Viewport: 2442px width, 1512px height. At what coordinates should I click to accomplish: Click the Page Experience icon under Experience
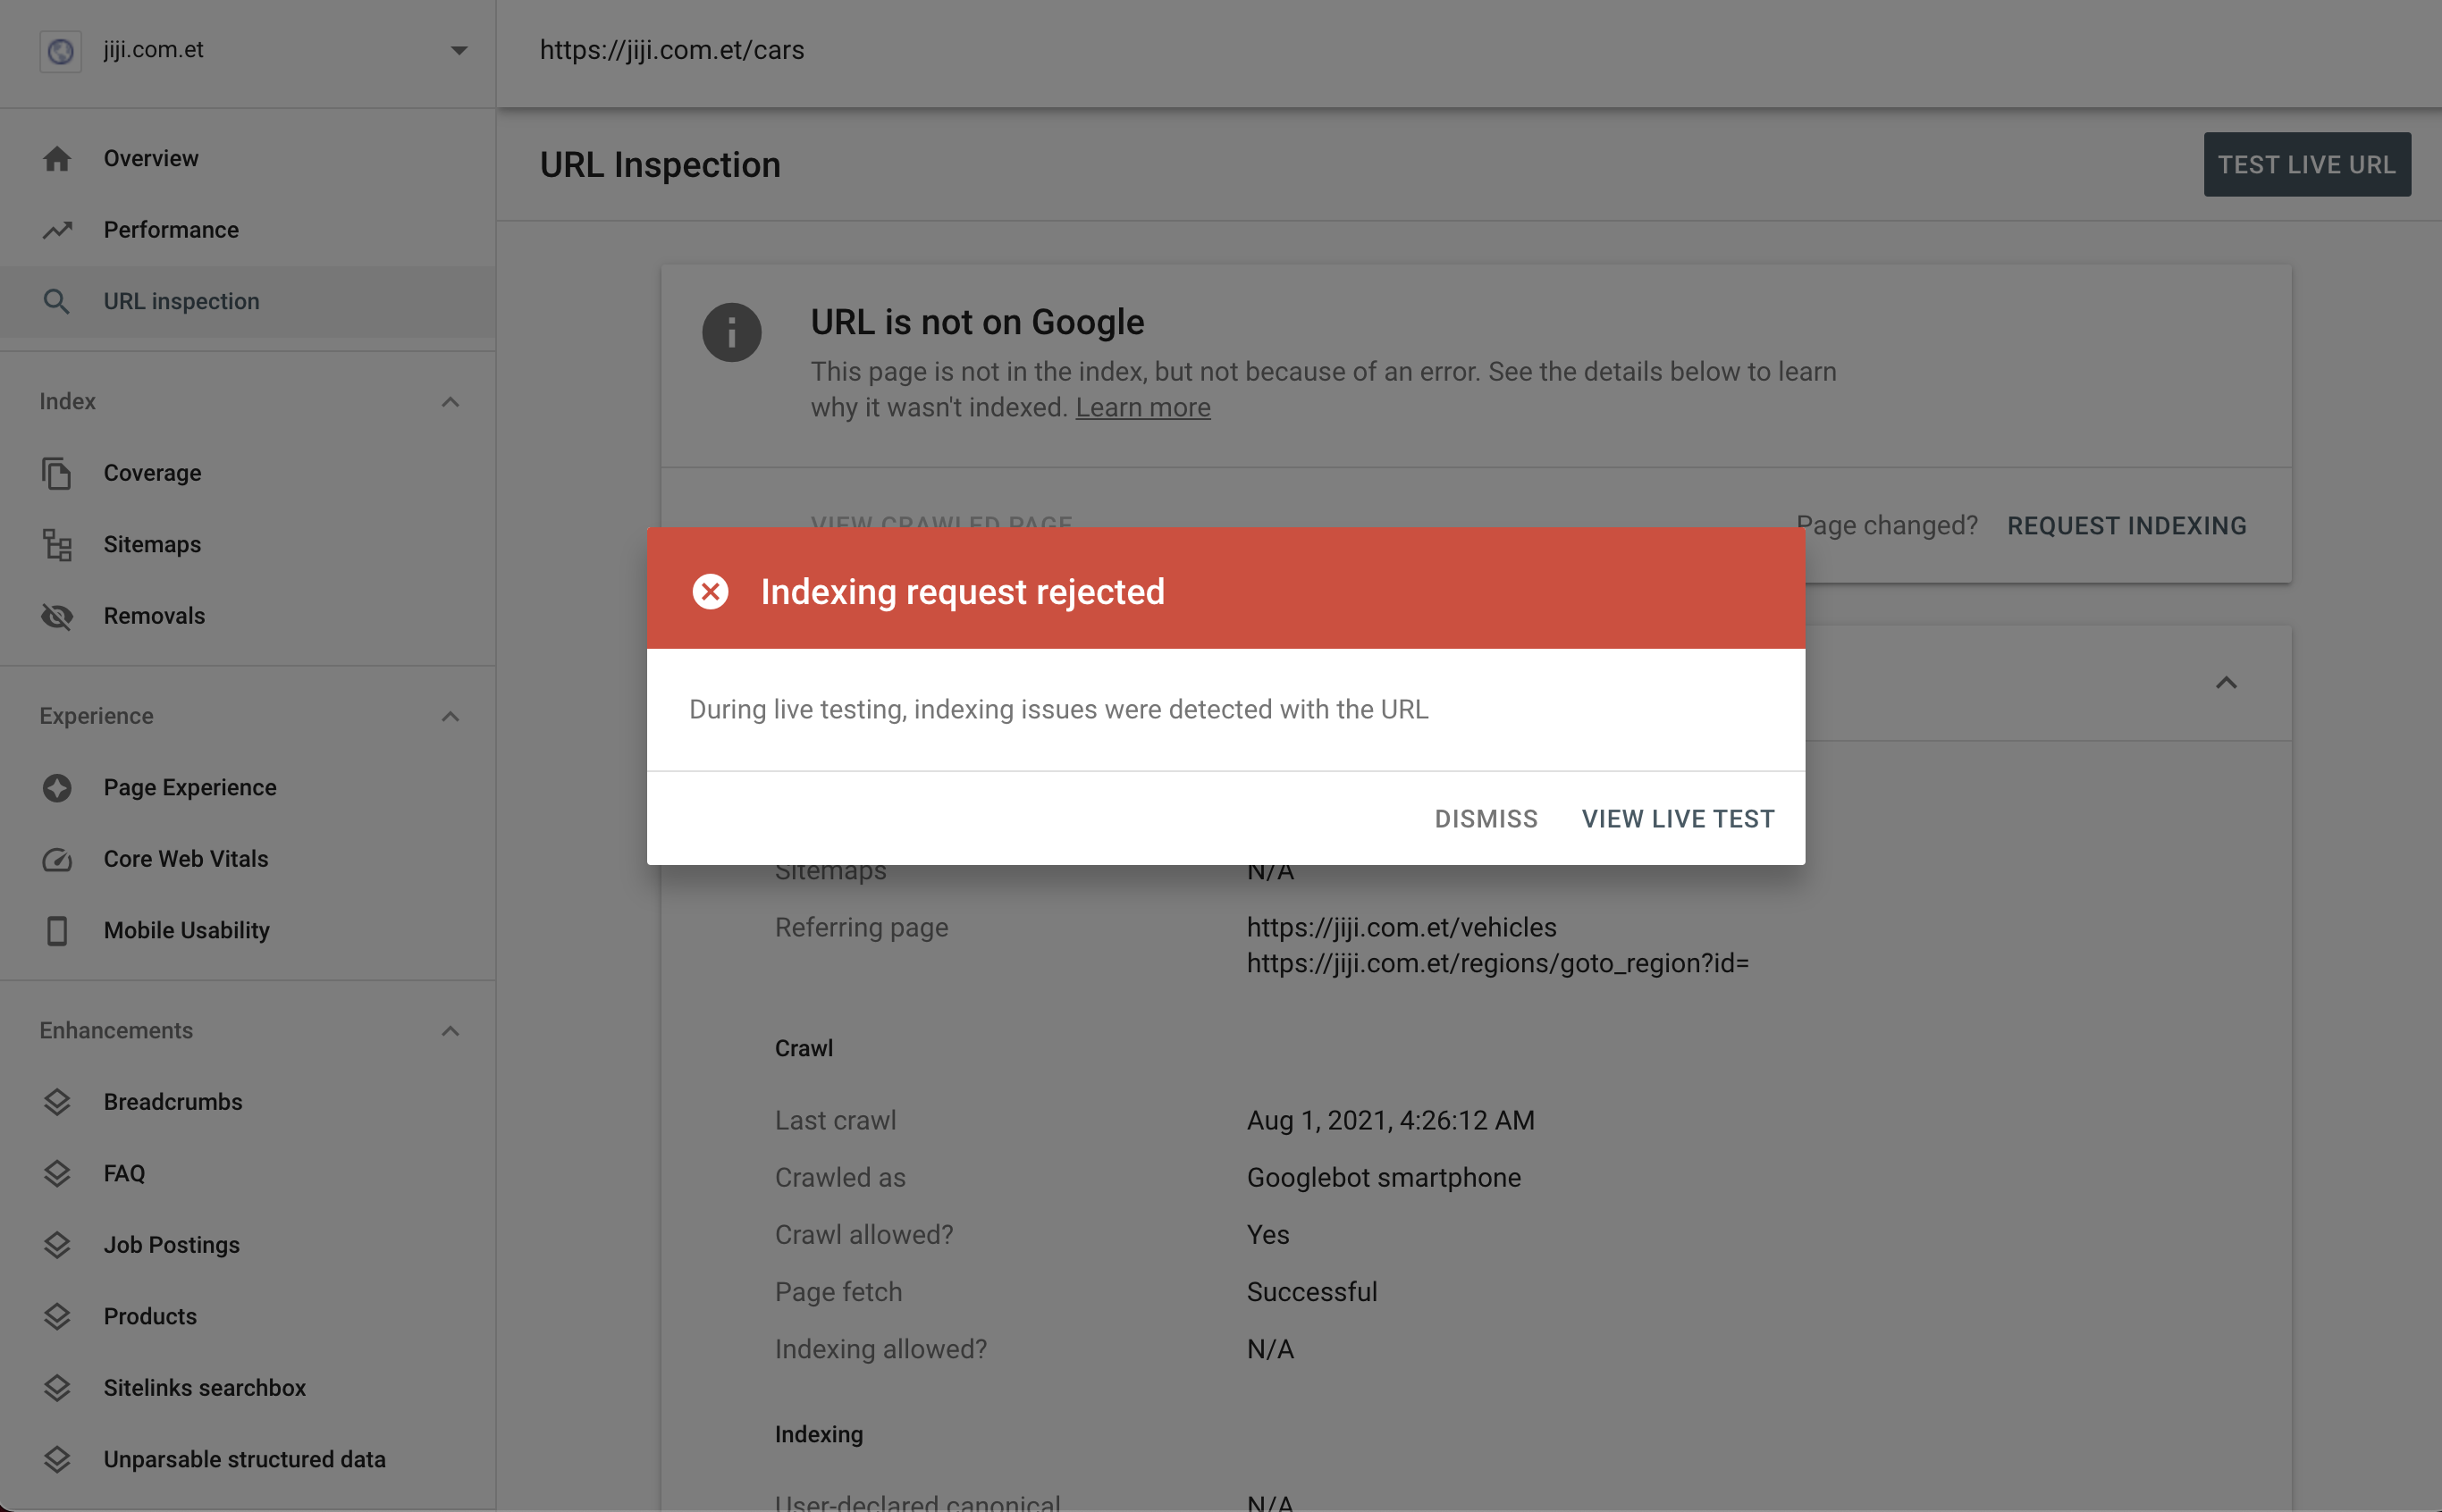55,786
